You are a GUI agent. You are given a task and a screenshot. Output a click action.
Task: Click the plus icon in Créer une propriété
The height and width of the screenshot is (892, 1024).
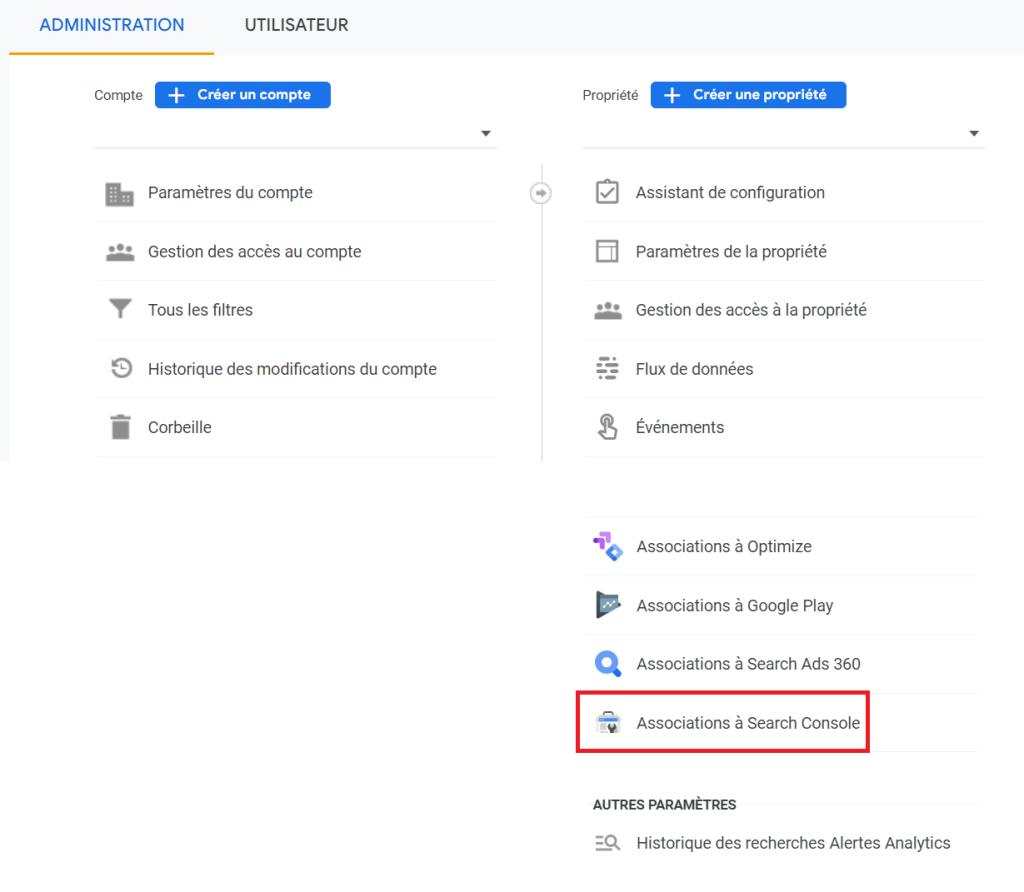pos(672,95)
